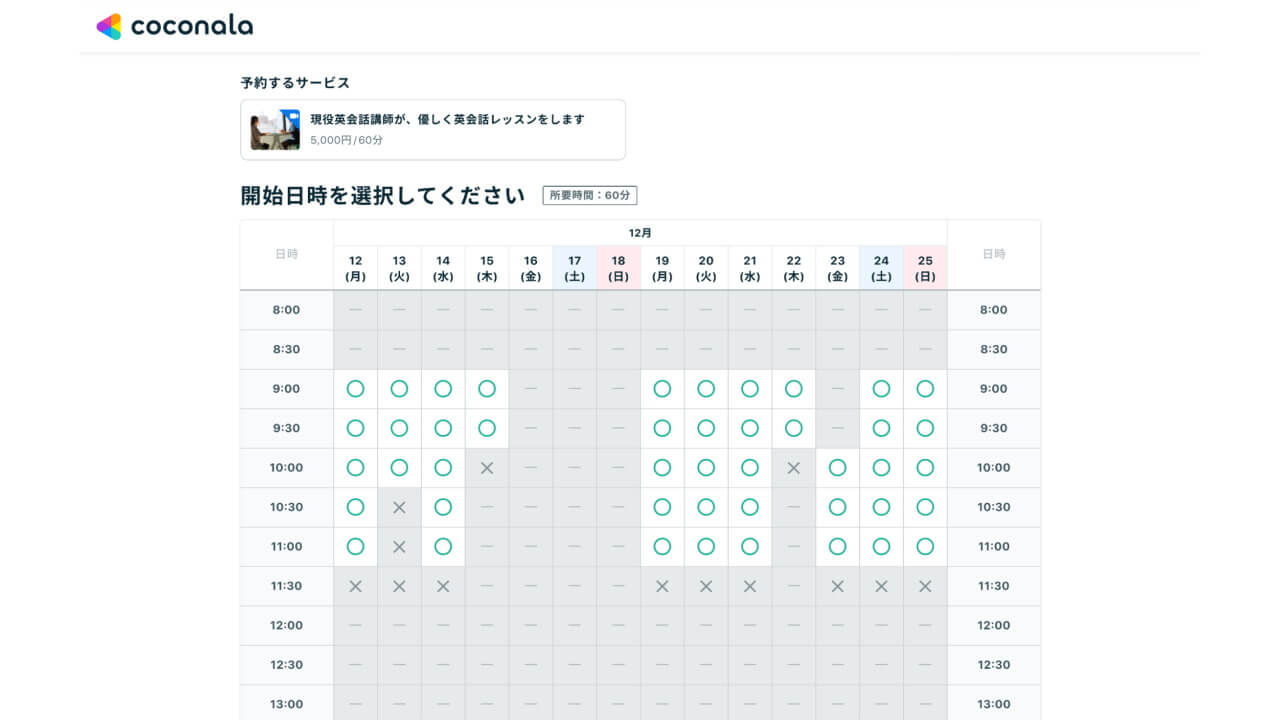Select the 10:00 slot on Friday the 23rd
The width and height of the screenshot is (1280, 720).
click(838, 468)
